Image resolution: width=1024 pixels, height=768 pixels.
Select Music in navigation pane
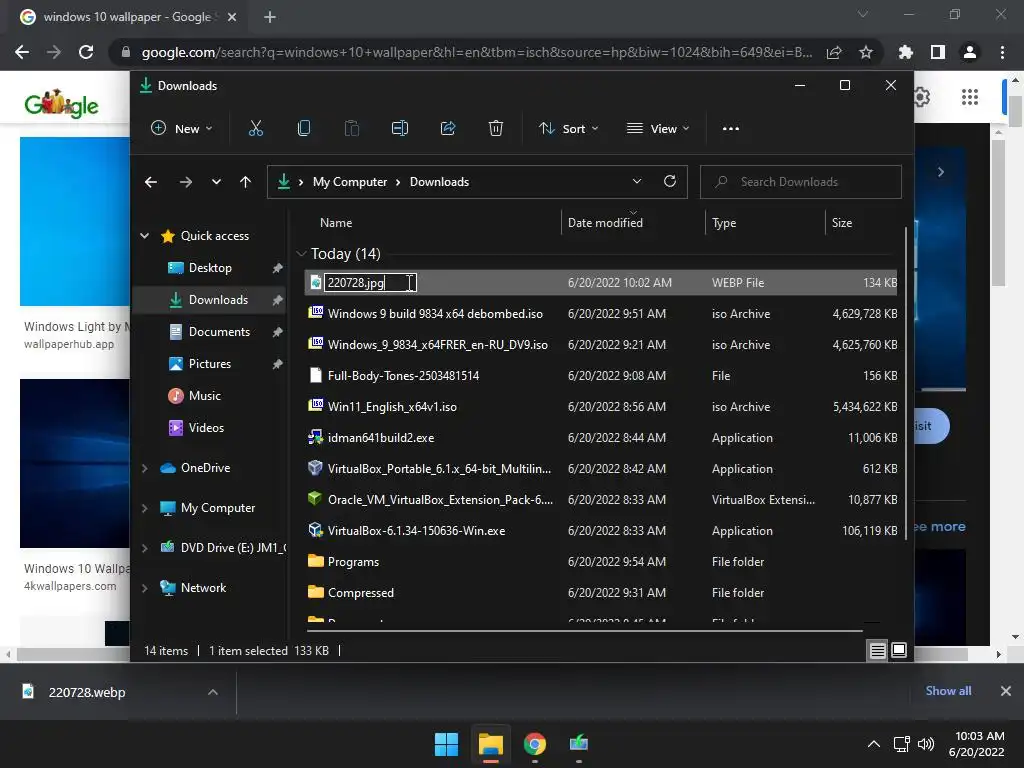tap(204, 396)
